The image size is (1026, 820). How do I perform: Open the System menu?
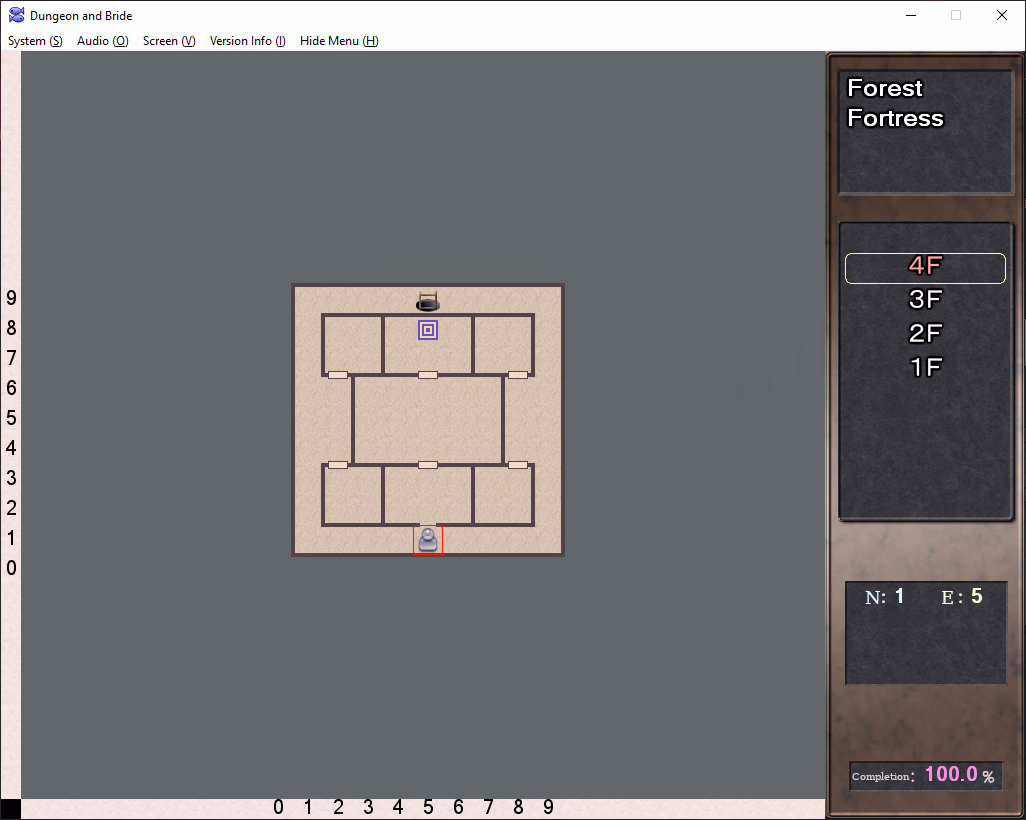coord(35,41)
